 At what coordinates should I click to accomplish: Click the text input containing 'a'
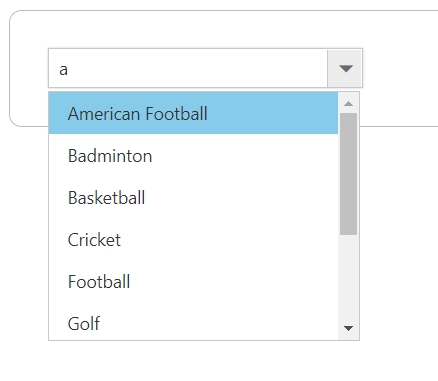pyautogui.click(x=188, y=68)
